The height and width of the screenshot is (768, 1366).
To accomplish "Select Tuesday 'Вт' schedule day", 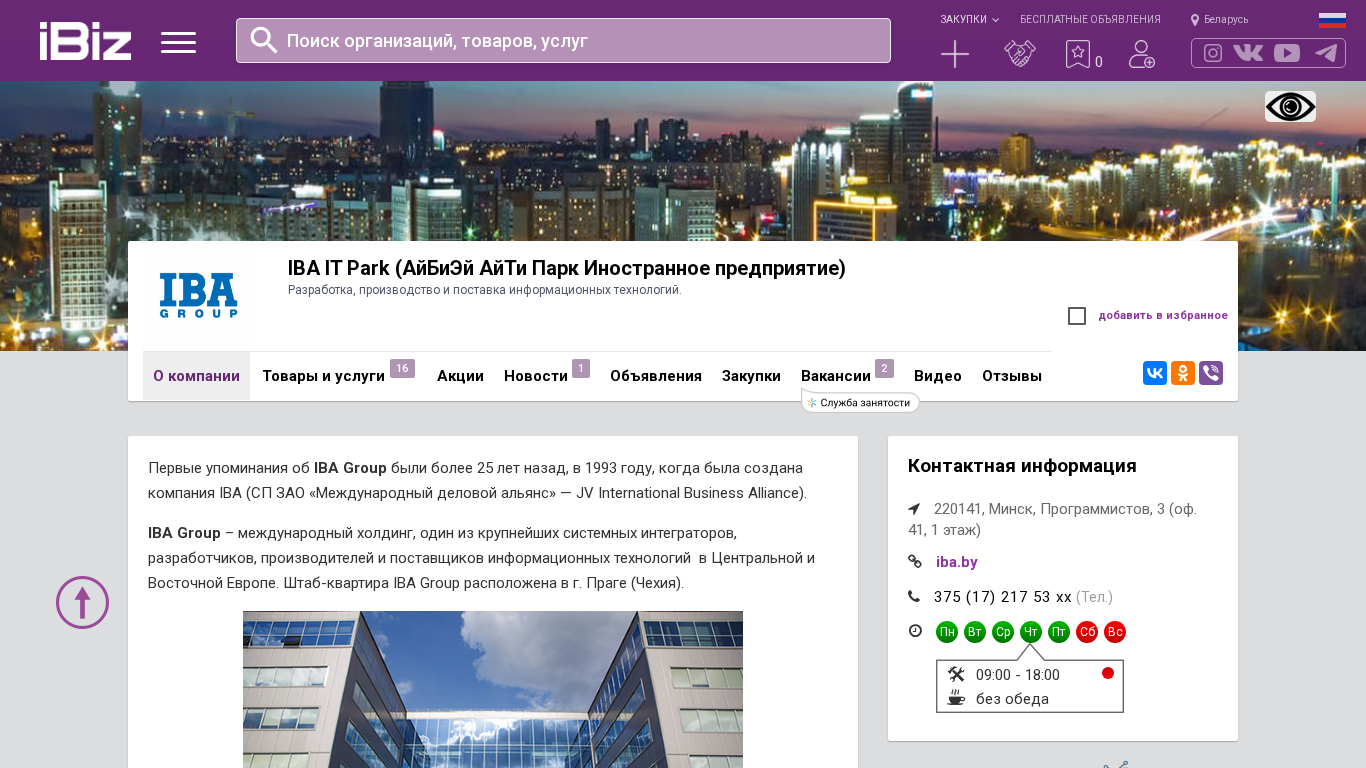I will 975,632.
